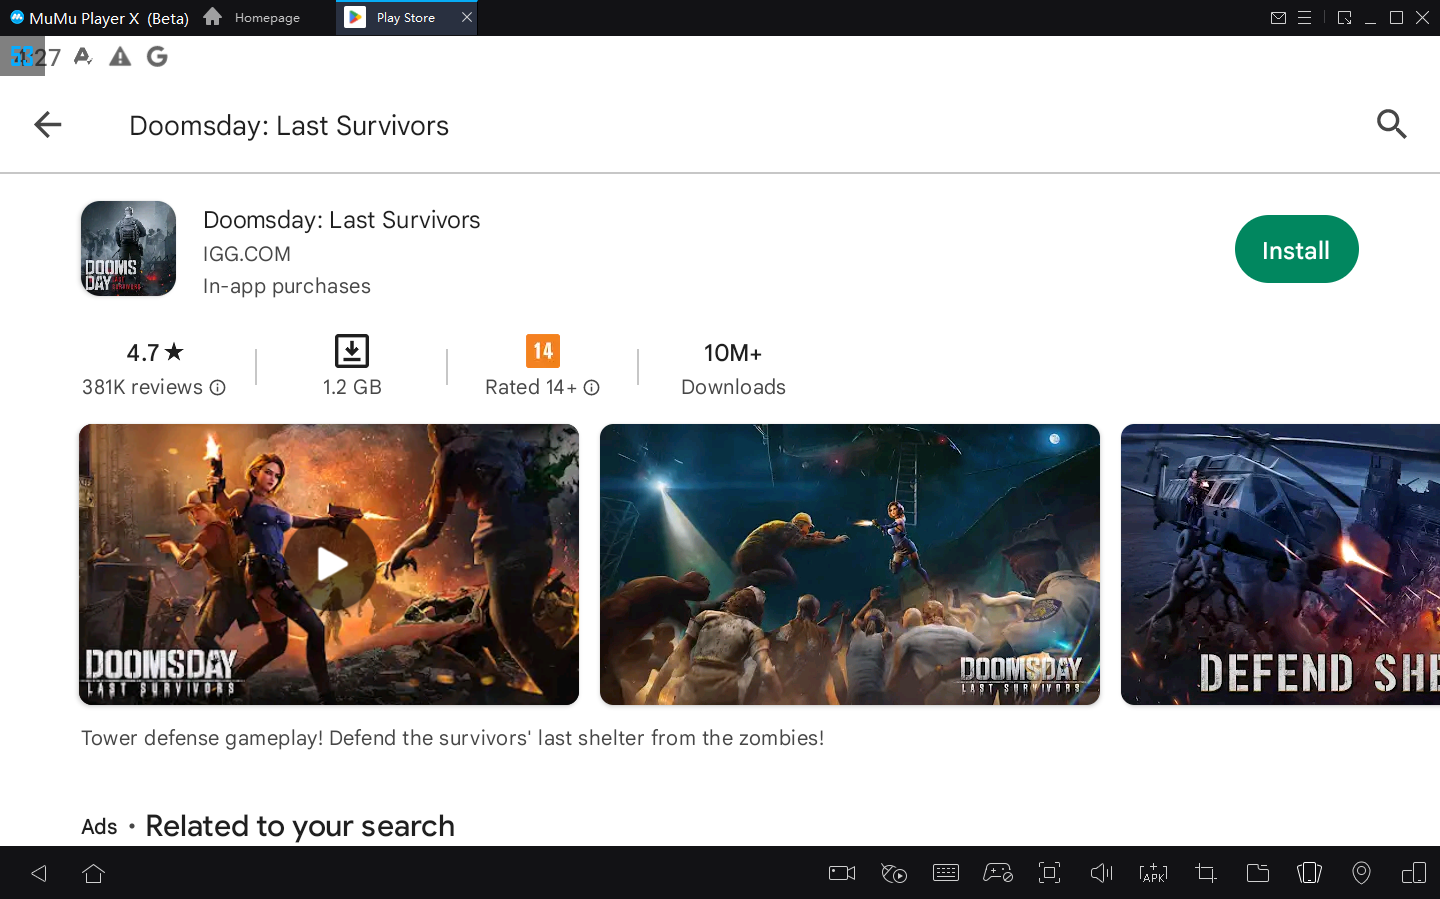This screenshot has height=899, width=1440.
Task: Open the zombie searchlight screenshot thumbnail
Action: [x=849, y=564]
